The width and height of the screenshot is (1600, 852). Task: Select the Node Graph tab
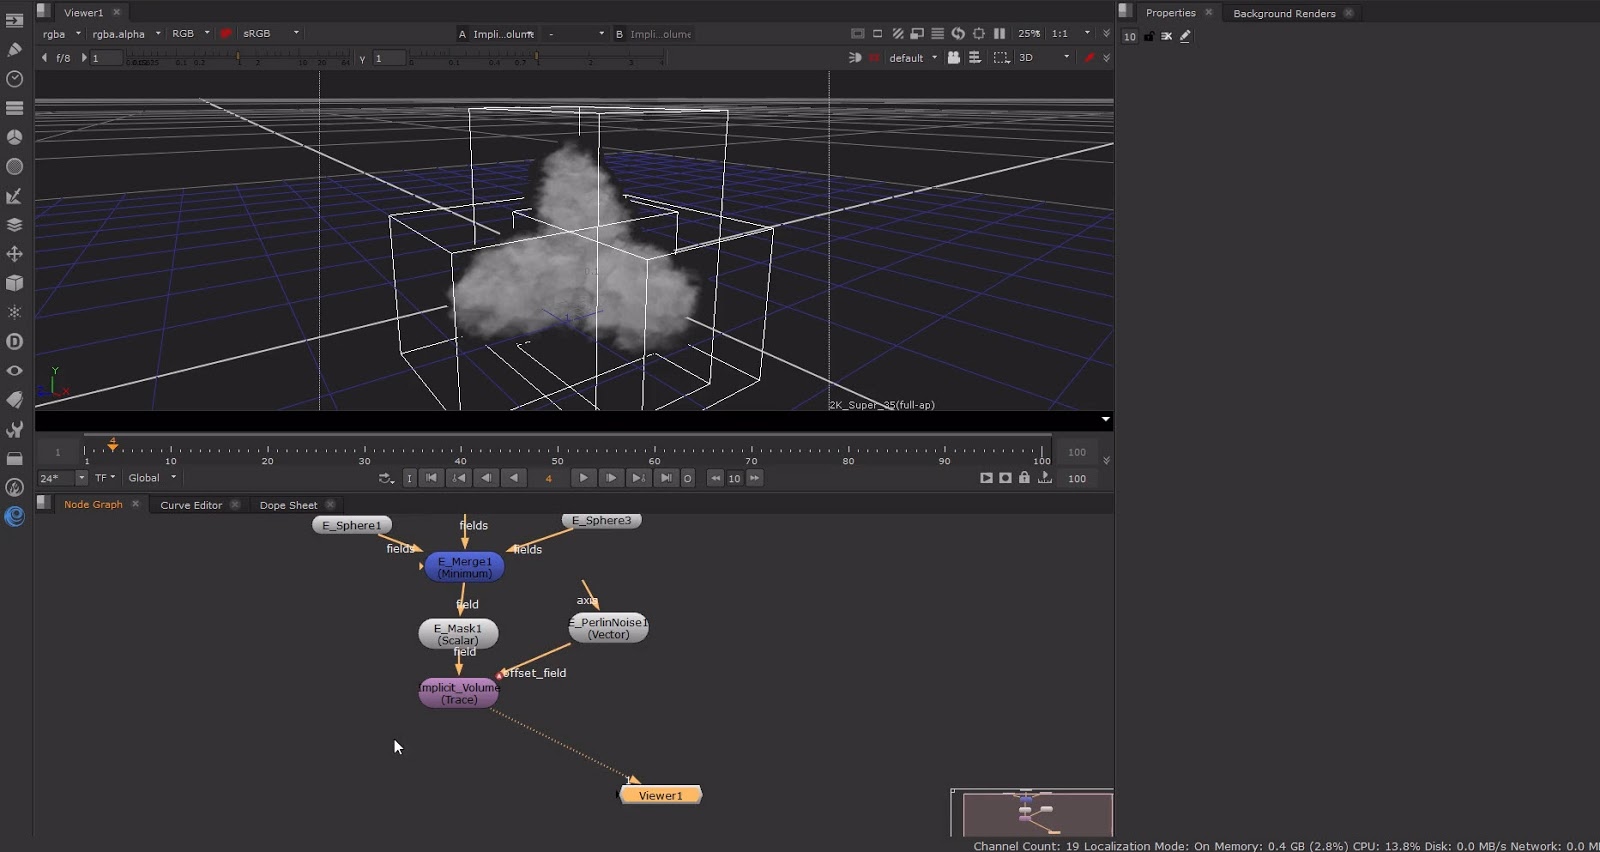(x=93, y=505)
